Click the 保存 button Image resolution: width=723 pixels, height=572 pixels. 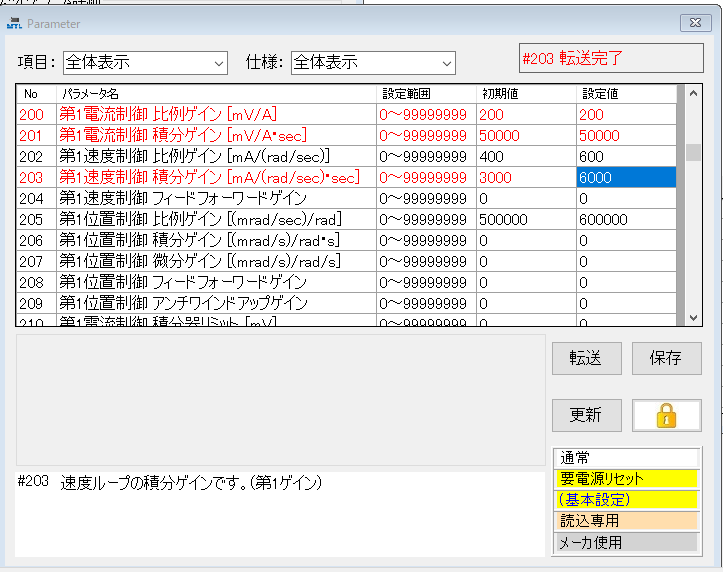[x=666, y=358]
